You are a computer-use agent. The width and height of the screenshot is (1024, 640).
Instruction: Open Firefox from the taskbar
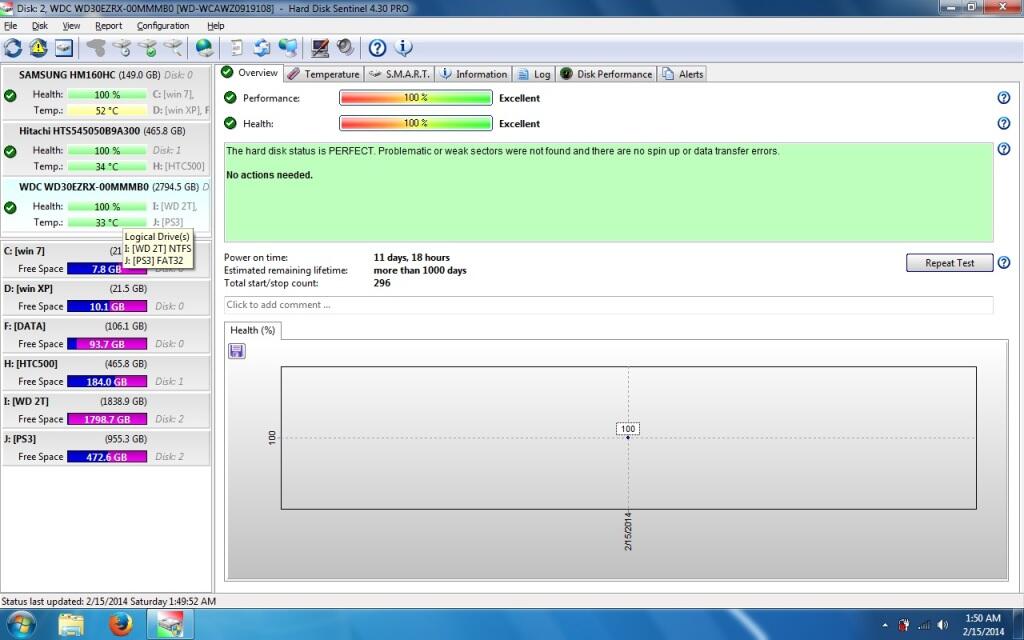point(120,624)
